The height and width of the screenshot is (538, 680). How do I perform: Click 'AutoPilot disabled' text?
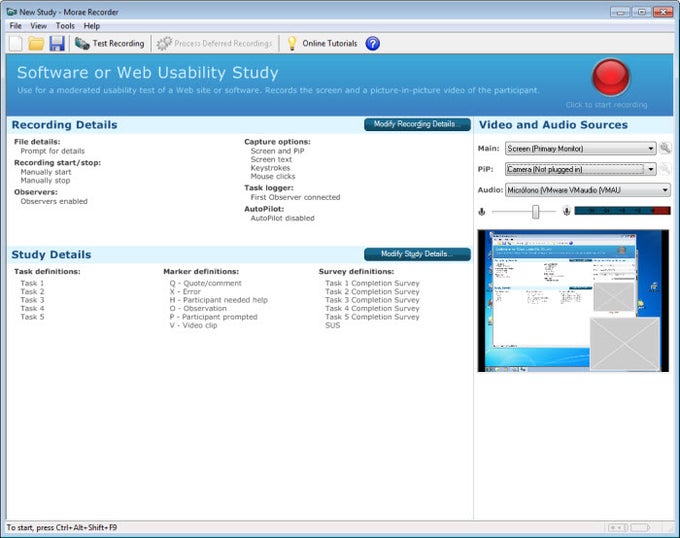[x=282, y=218]
